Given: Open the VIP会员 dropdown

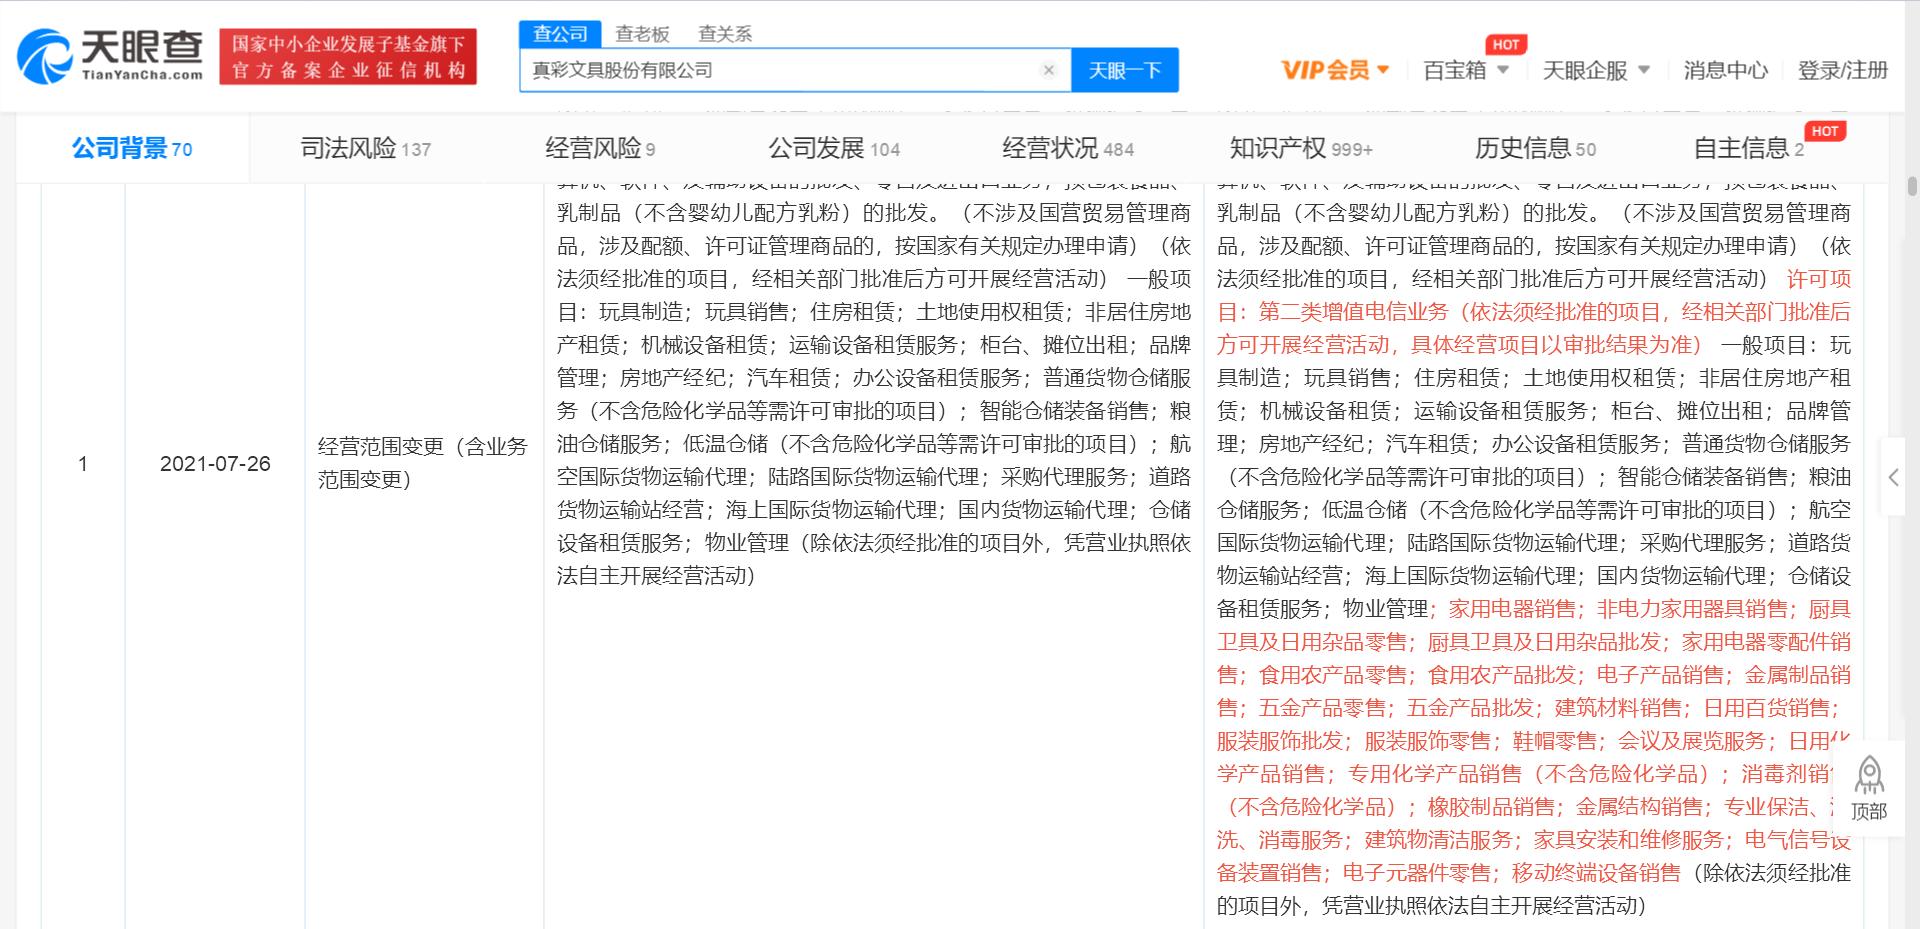Looking at the screenshot, I should coord(1333,70).
